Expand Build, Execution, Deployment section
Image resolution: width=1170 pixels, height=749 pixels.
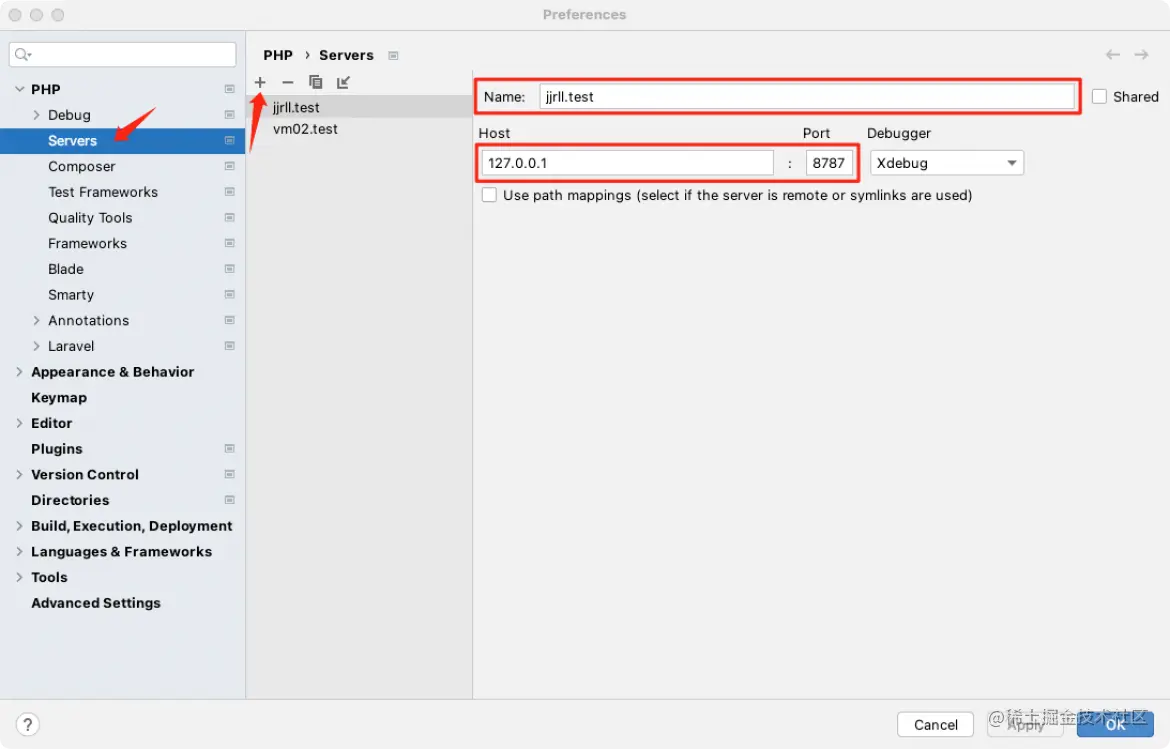(19, 526)
